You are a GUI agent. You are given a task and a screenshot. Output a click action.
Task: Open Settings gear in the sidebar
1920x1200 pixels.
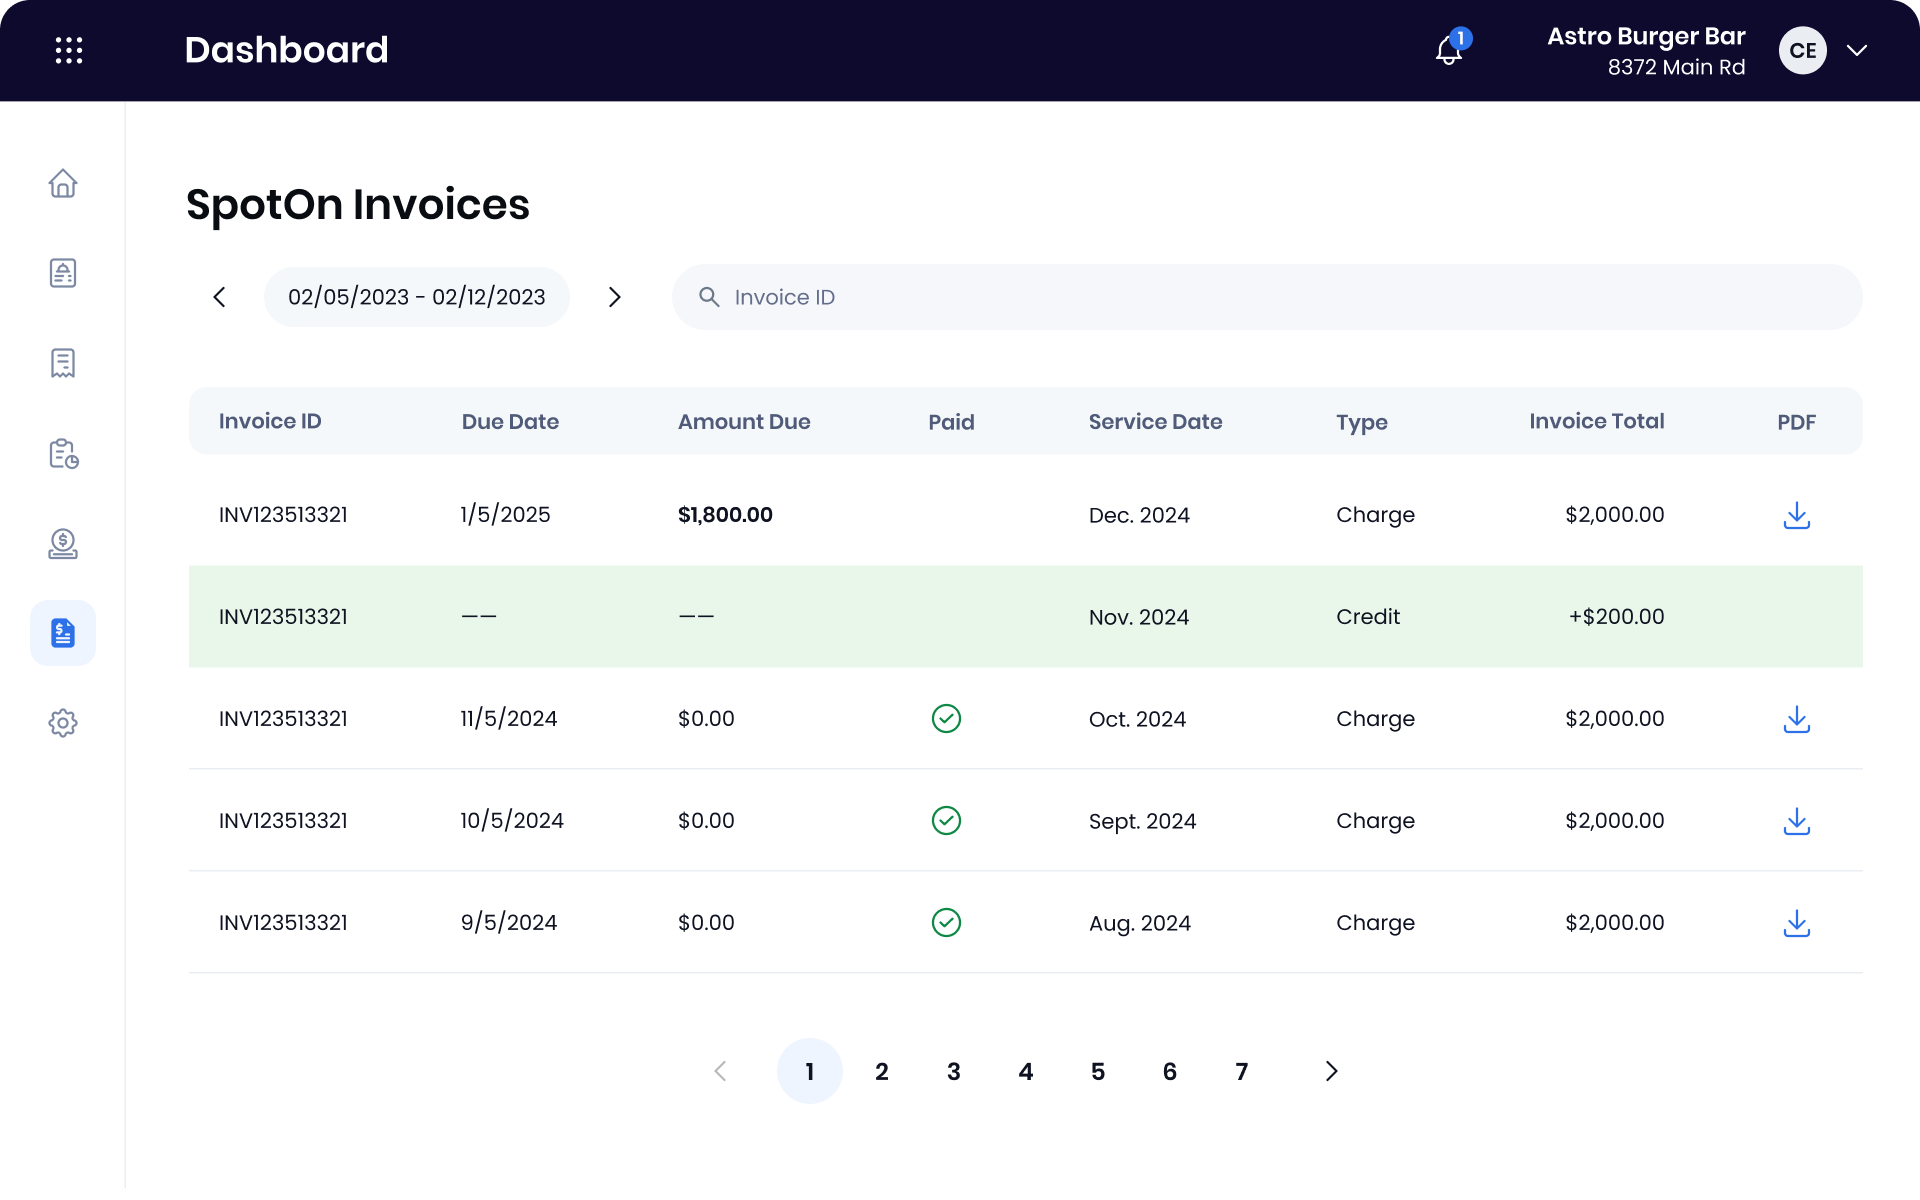click(63, 723)
